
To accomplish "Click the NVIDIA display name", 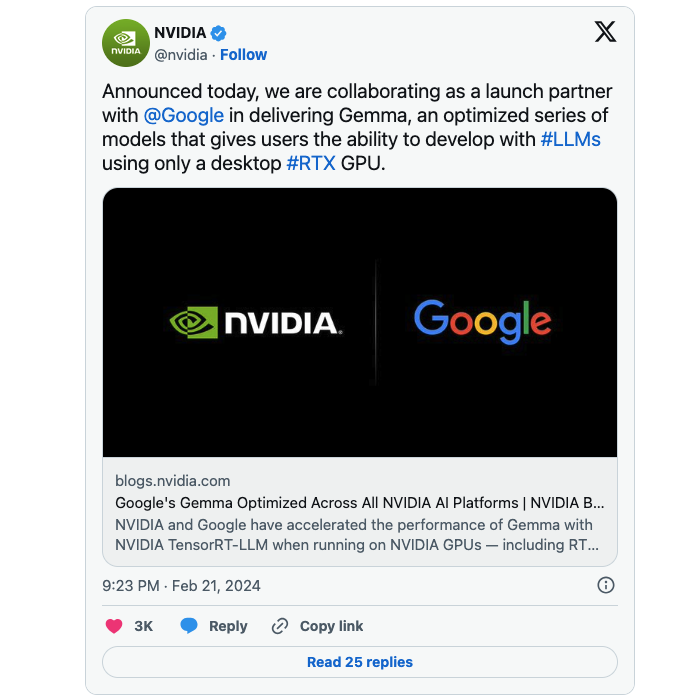I will point(180,33).
